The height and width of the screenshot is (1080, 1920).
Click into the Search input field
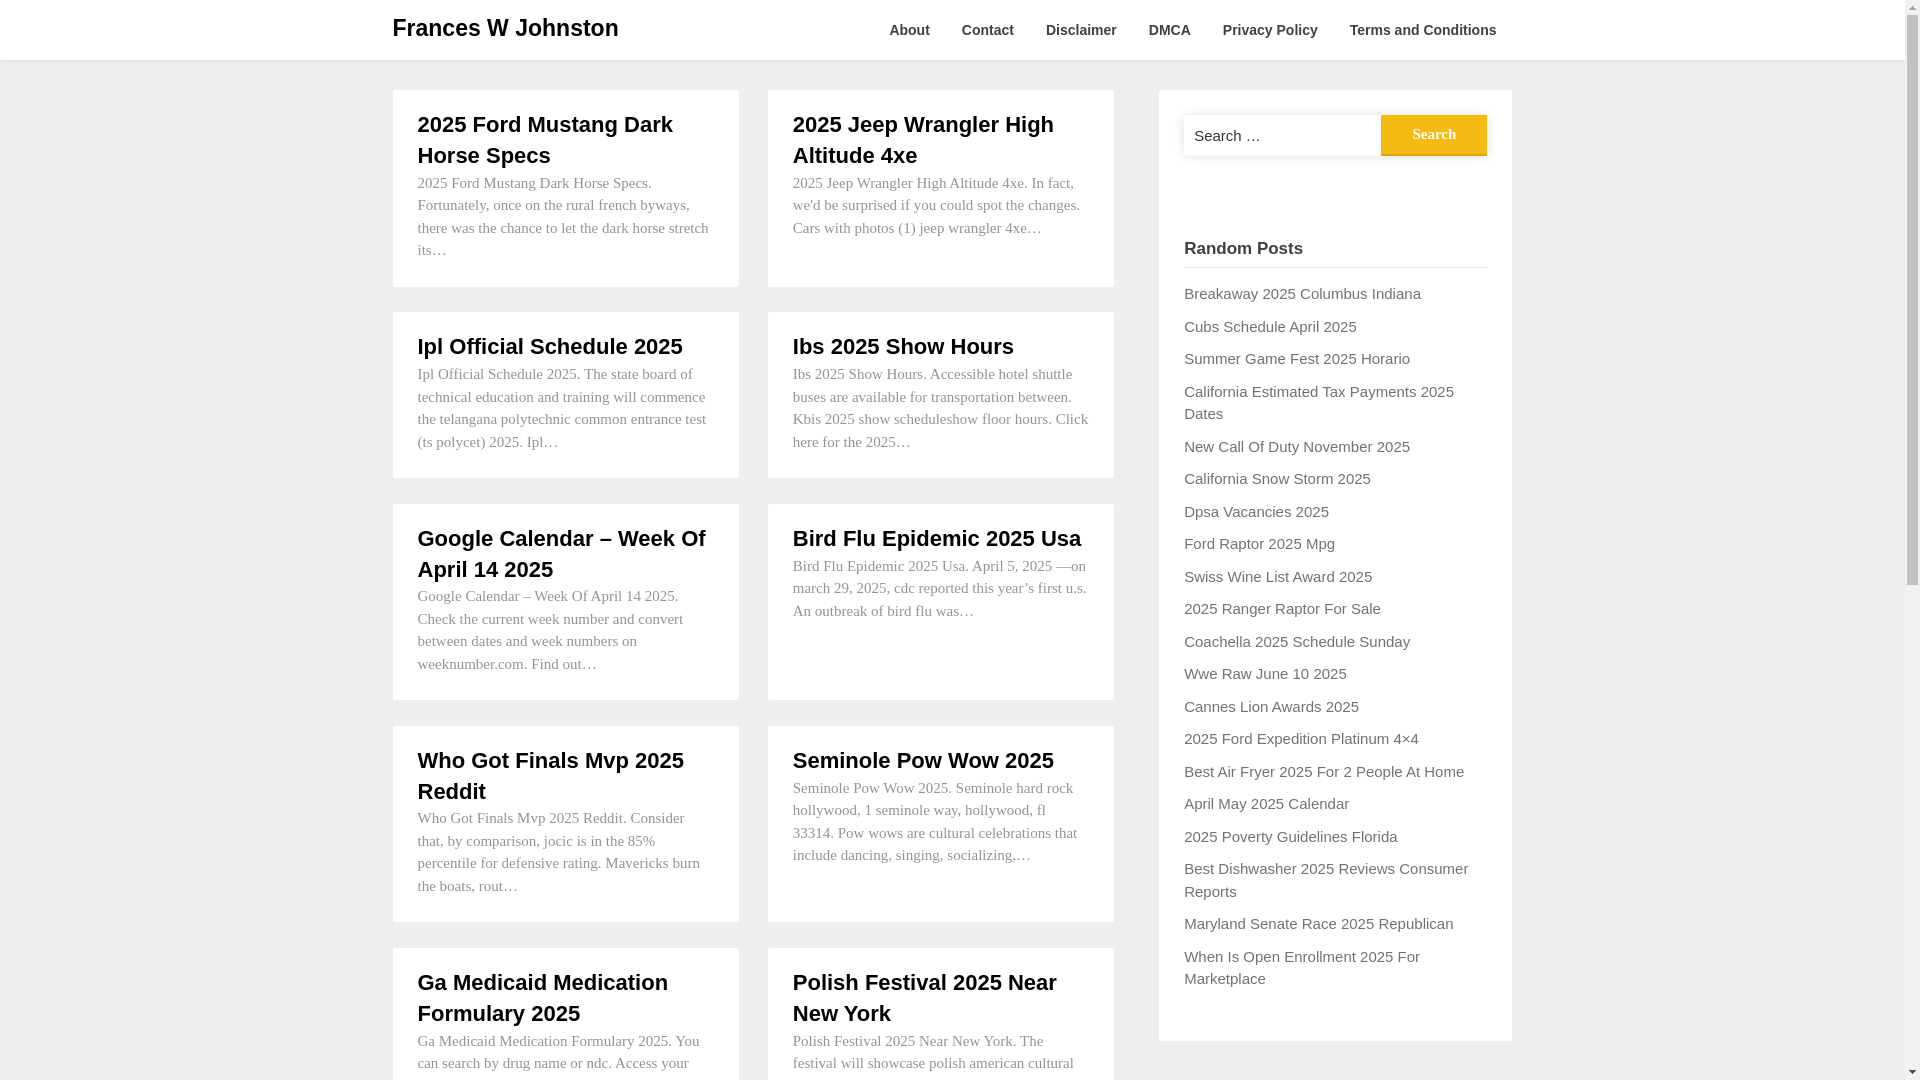(1282, 135)
